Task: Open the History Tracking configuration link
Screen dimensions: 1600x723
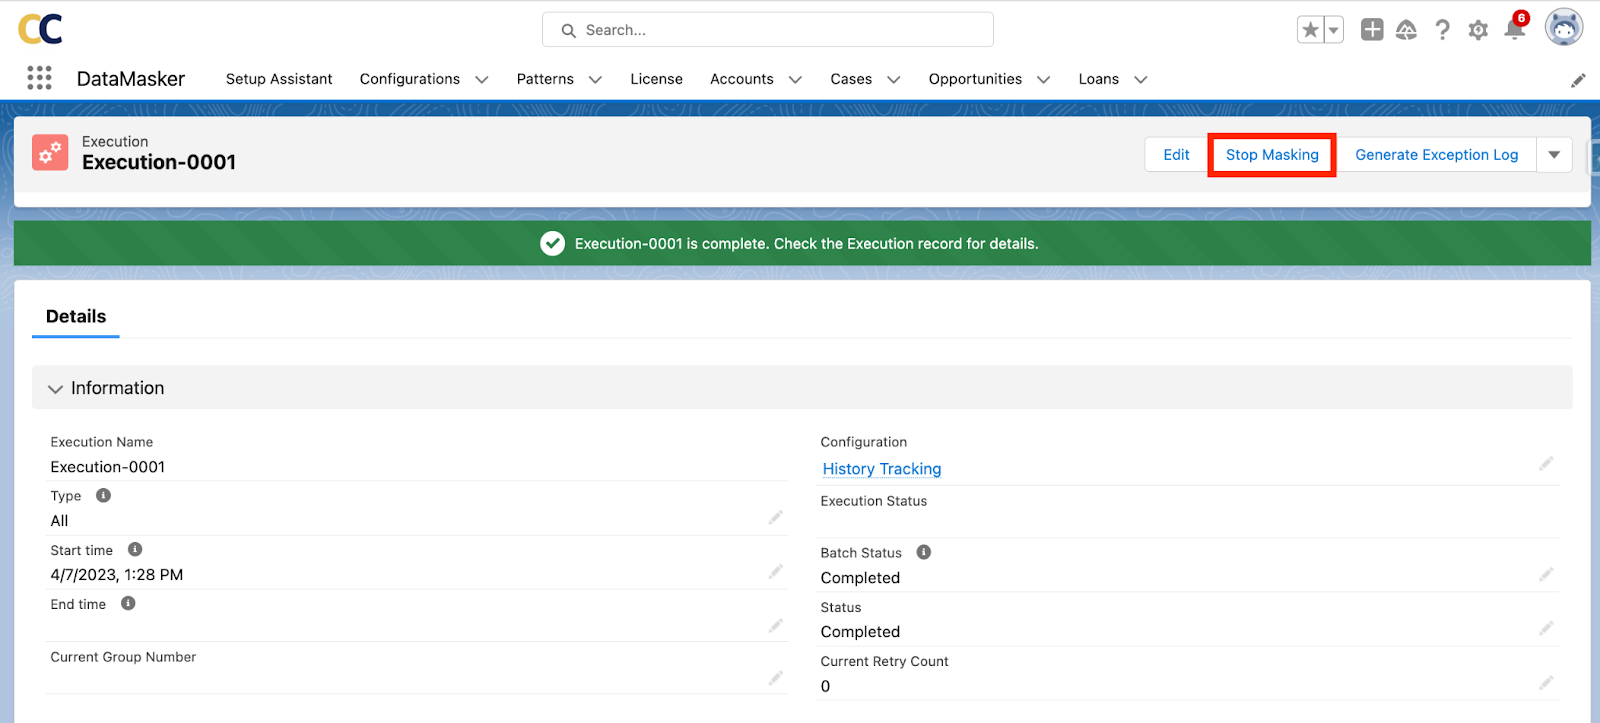Action: (881, 469)
